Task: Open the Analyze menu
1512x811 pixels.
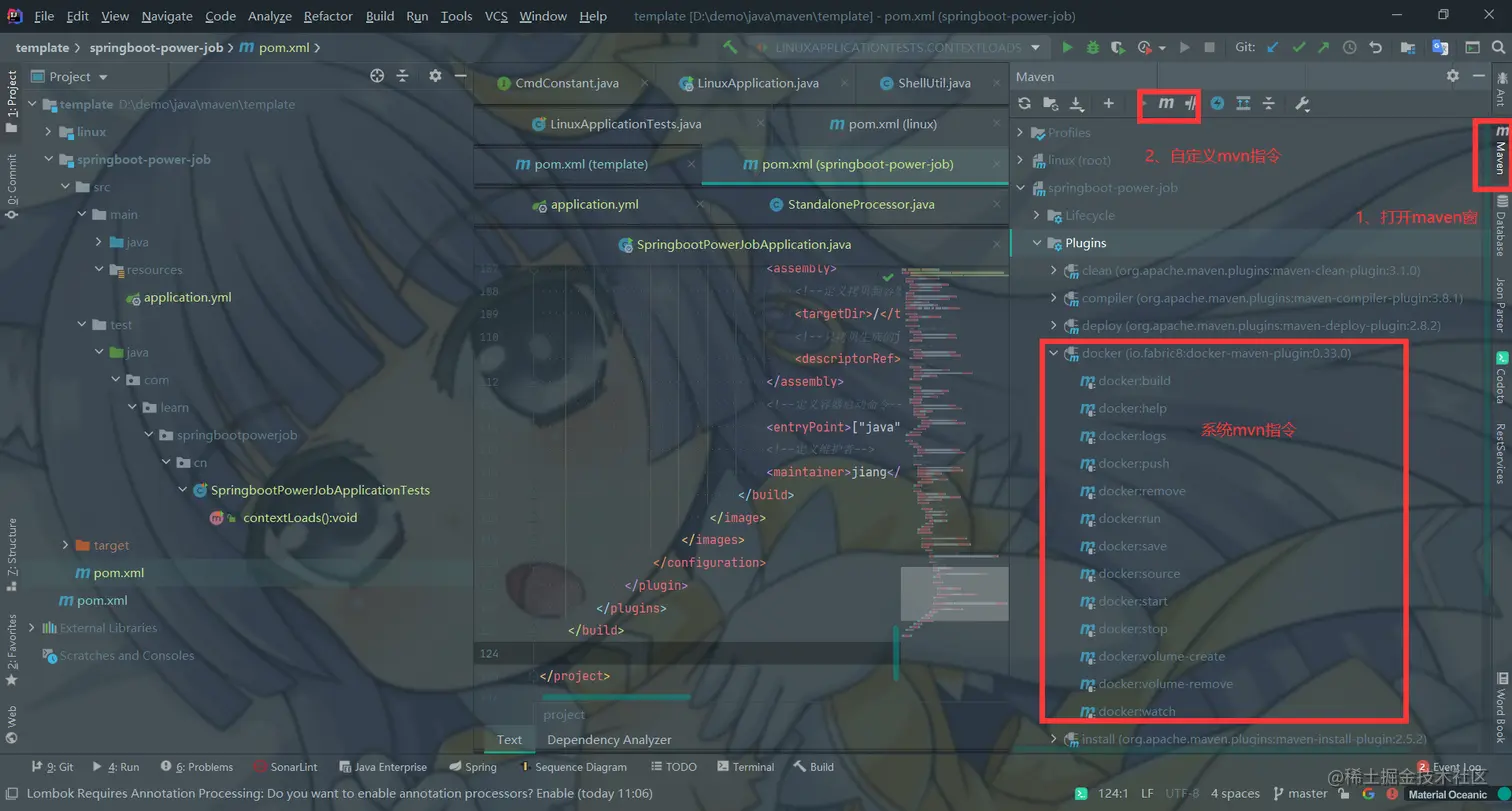Action: (270, 16)
